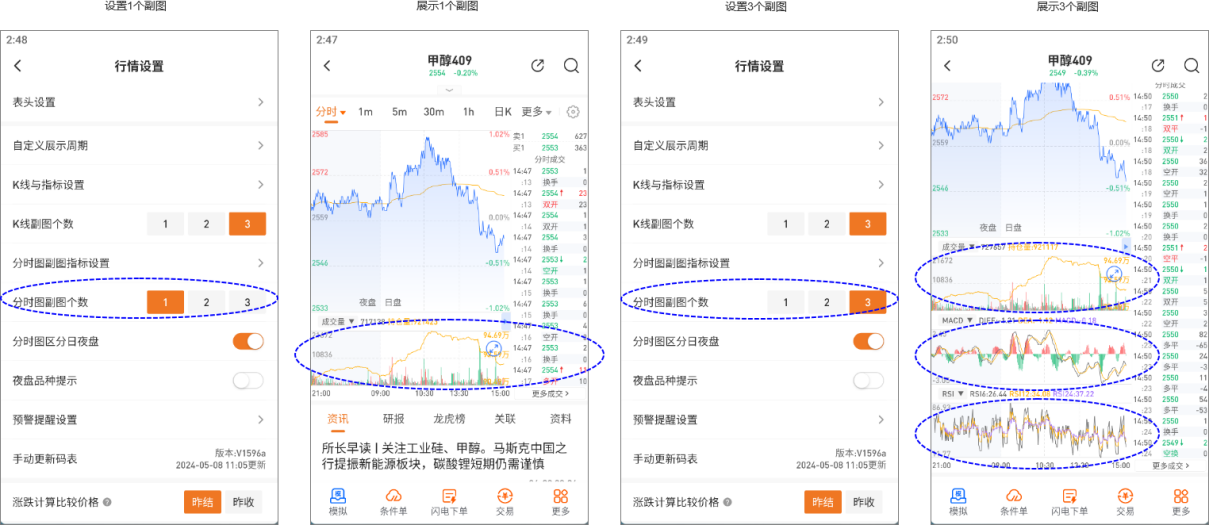Tap circular expand icon in 2:47 volume chart
Image resolution: width=1209 pixels, height=525 pixels.
coord(493,349)
